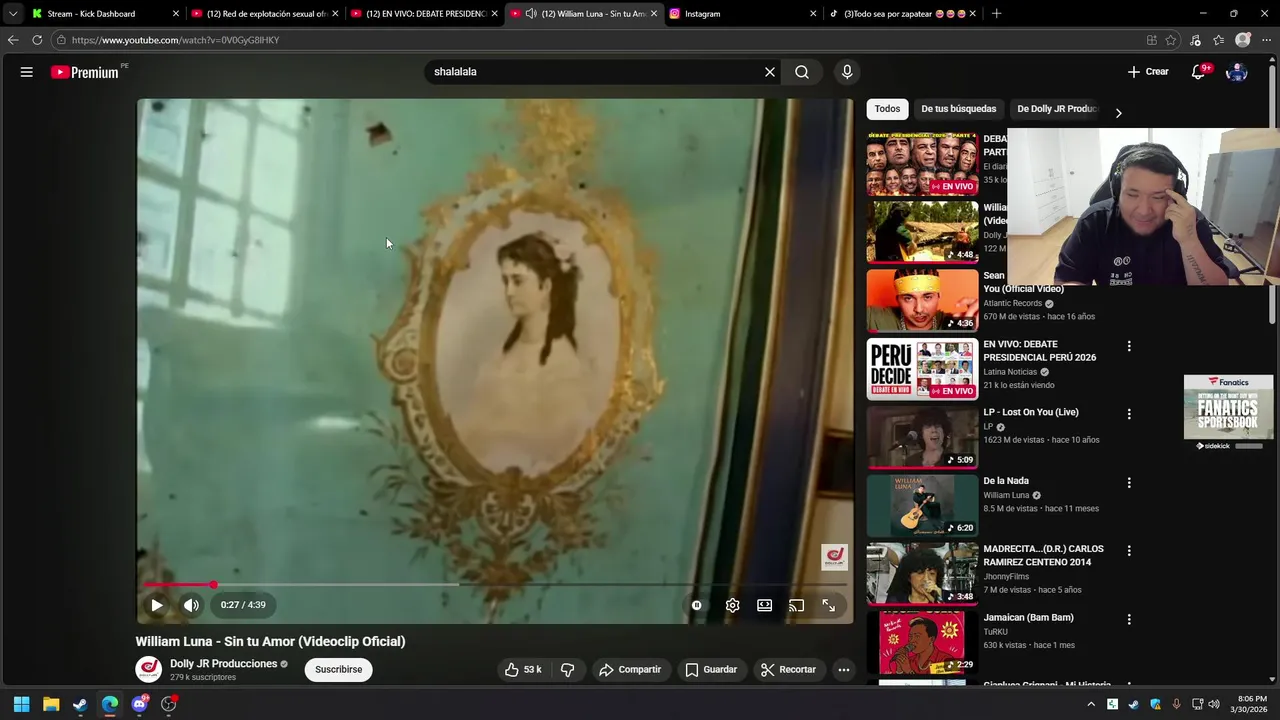Mute the video volume
The height and width of the screenshot is (720, 1280).
(x=192, y=605)
